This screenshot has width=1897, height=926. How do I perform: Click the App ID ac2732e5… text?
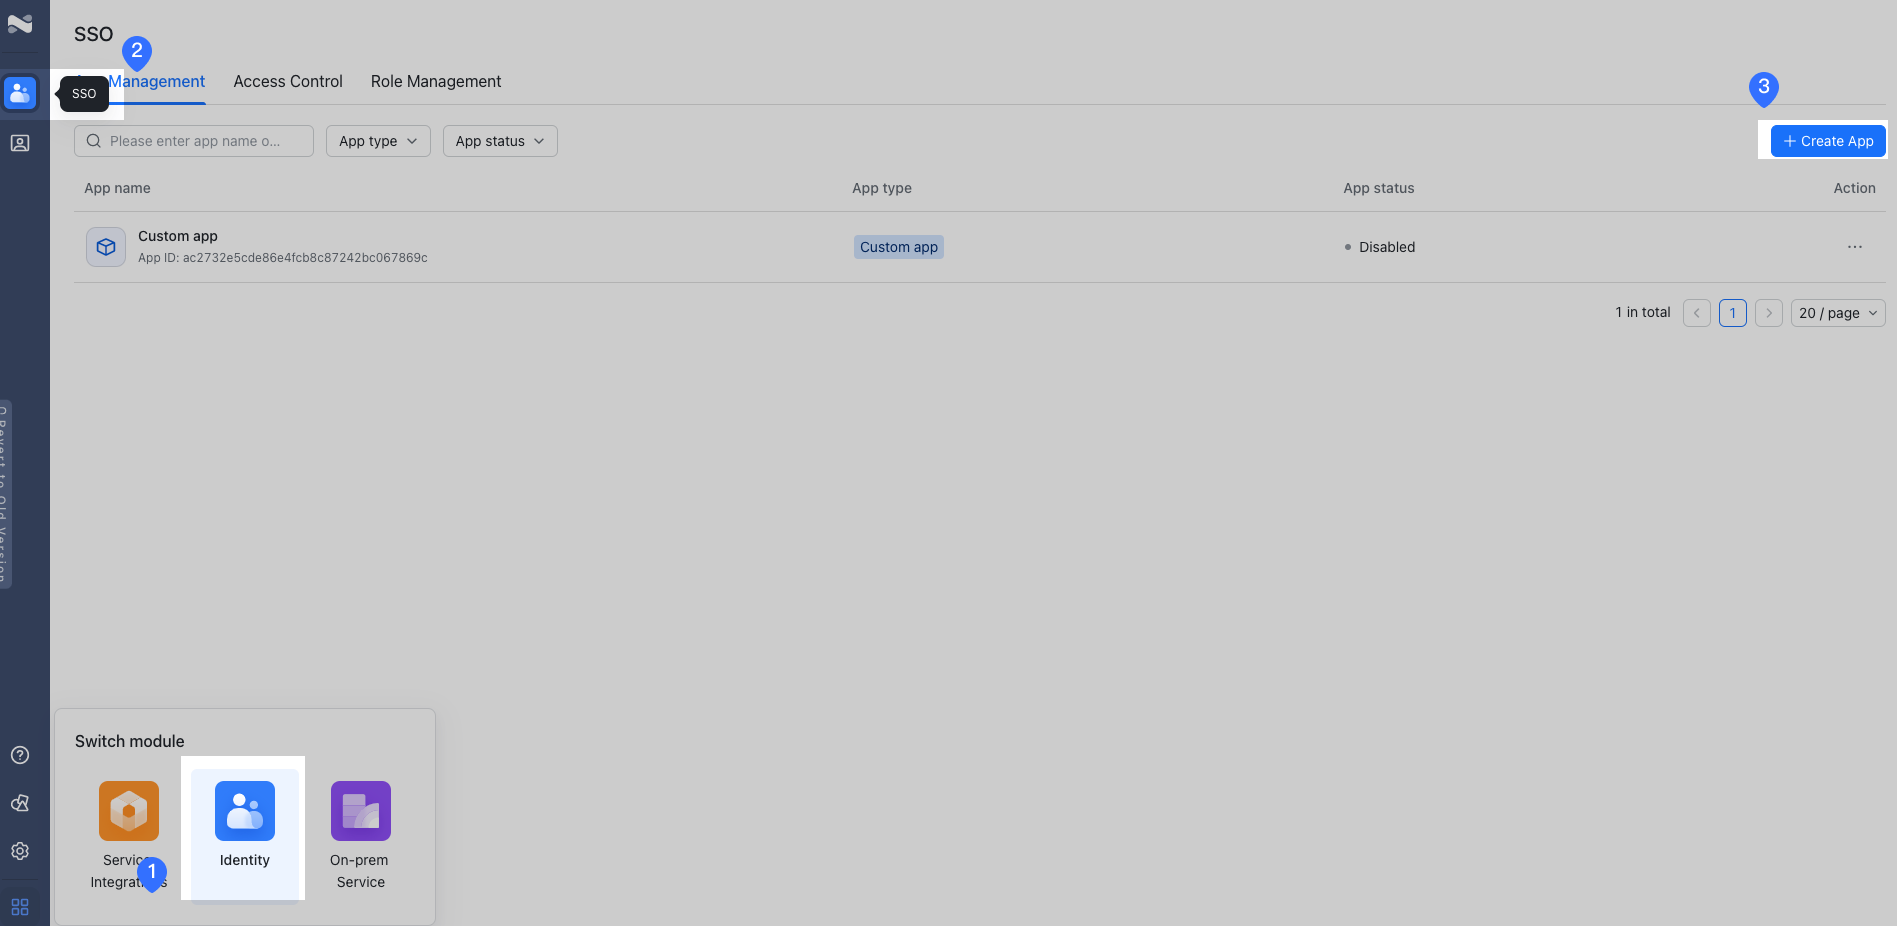283,258
